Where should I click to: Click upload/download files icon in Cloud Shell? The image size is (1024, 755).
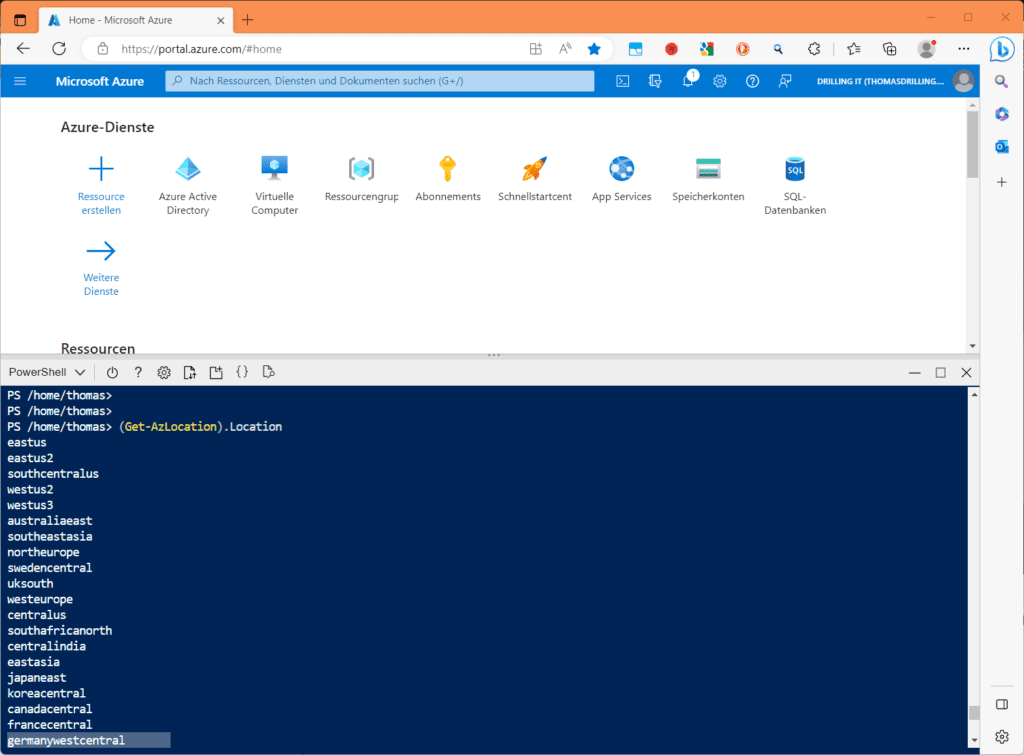189,372
